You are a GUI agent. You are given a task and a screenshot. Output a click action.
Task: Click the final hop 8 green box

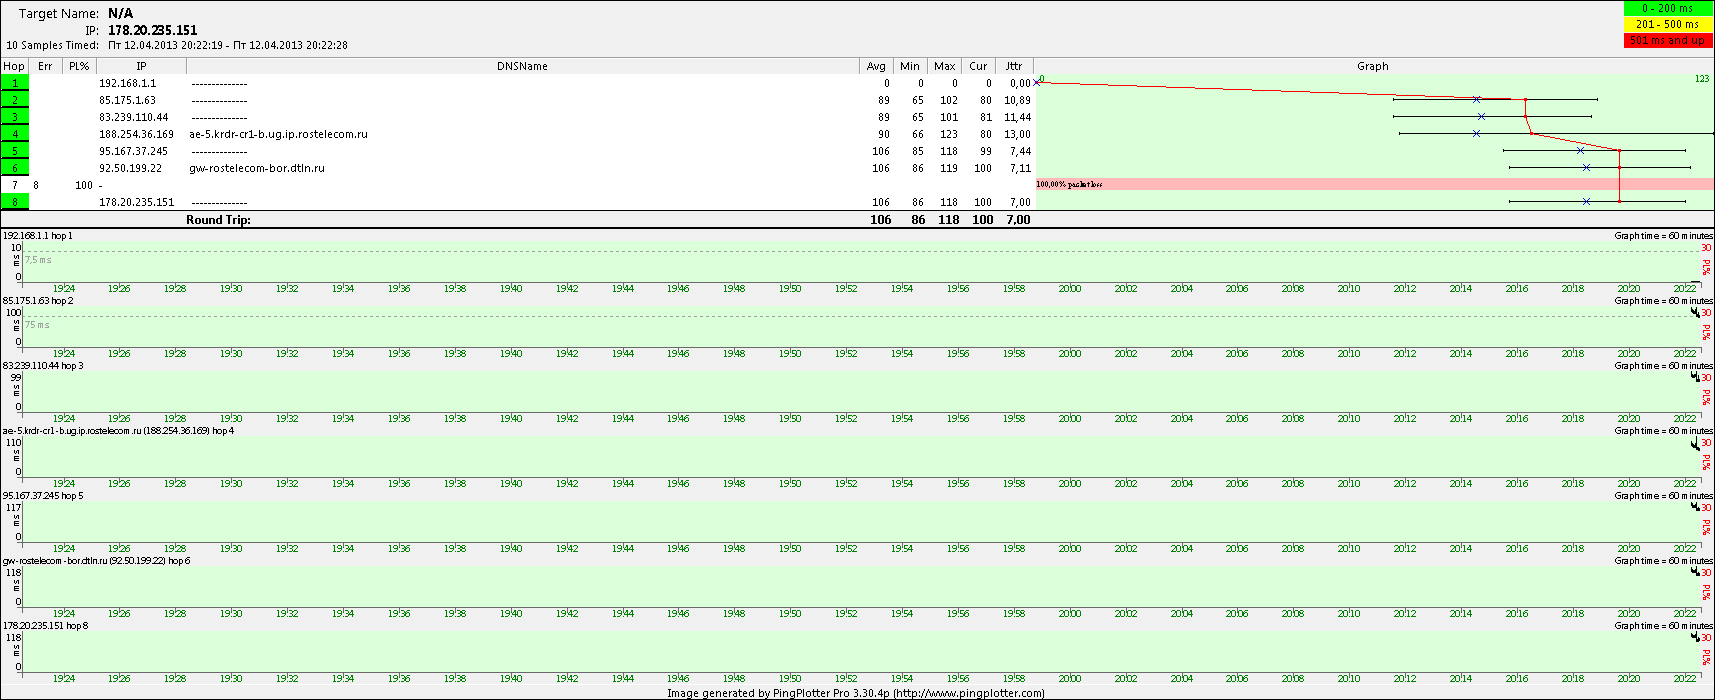pos(15,202)
